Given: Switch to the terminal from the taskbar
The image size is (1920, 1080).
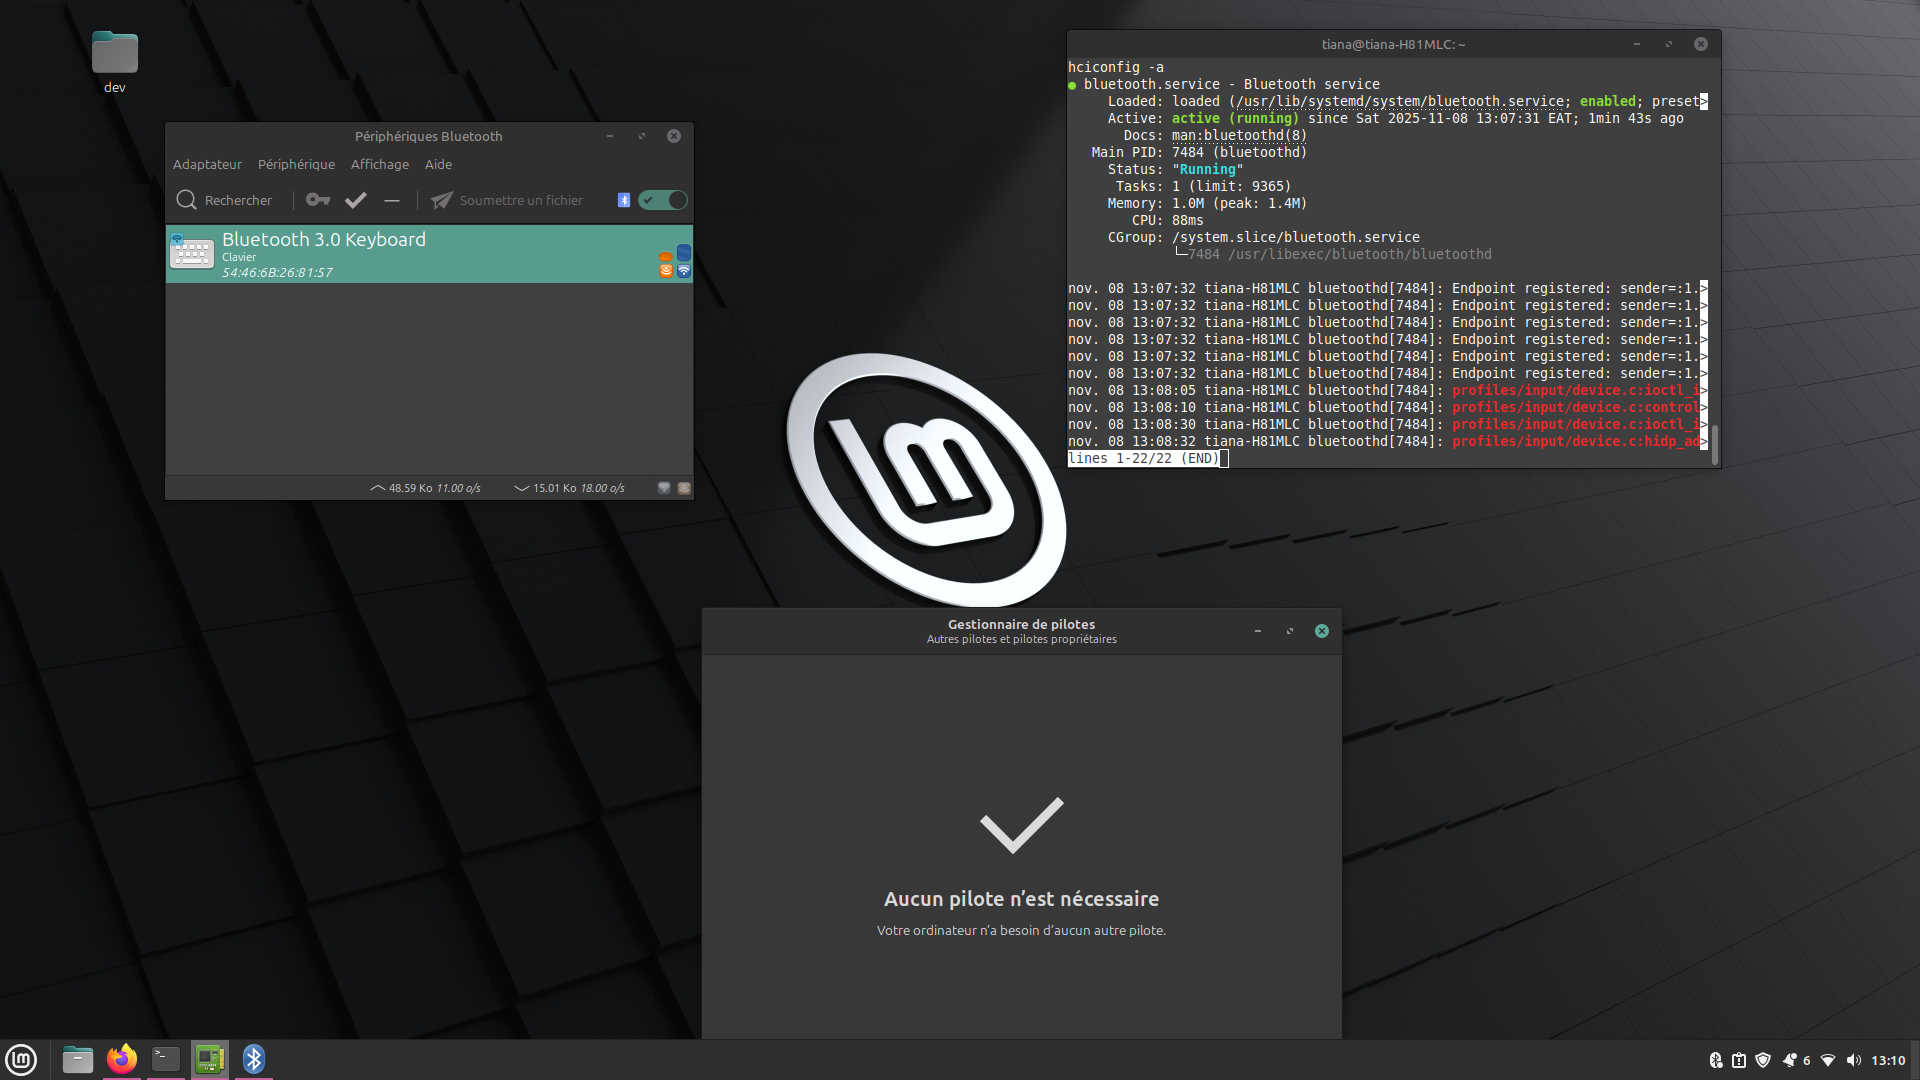Looking at the screenshot, I should pos(166,1059).
